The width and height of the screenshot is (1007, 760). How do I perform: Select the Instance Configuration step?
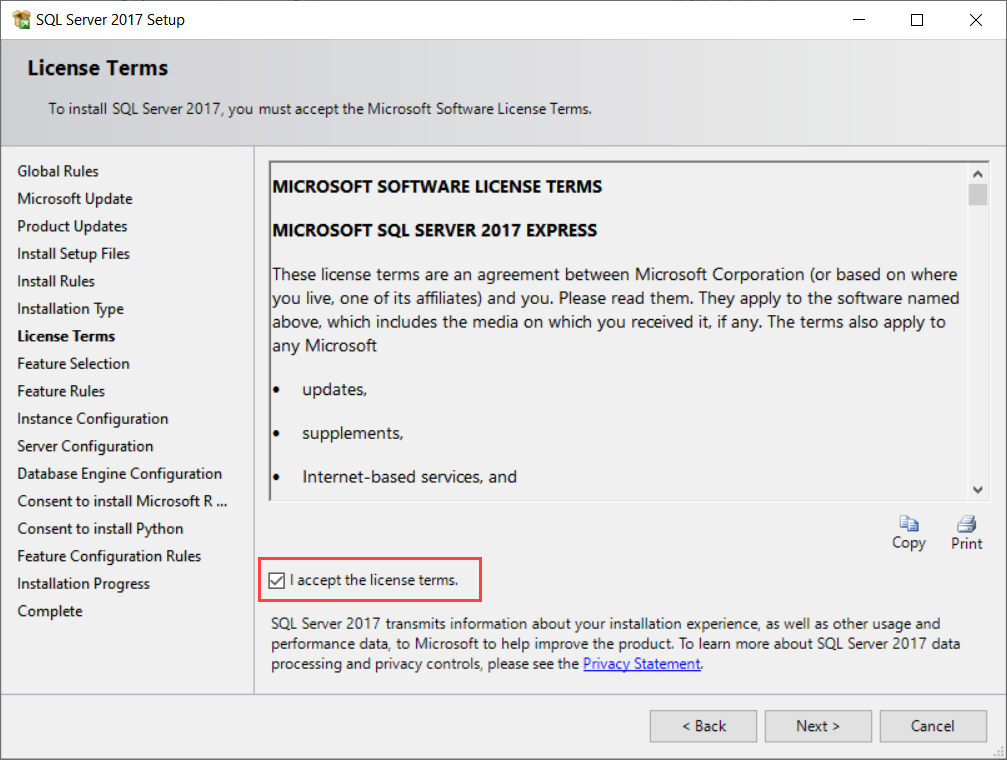[x=92, y=419]
